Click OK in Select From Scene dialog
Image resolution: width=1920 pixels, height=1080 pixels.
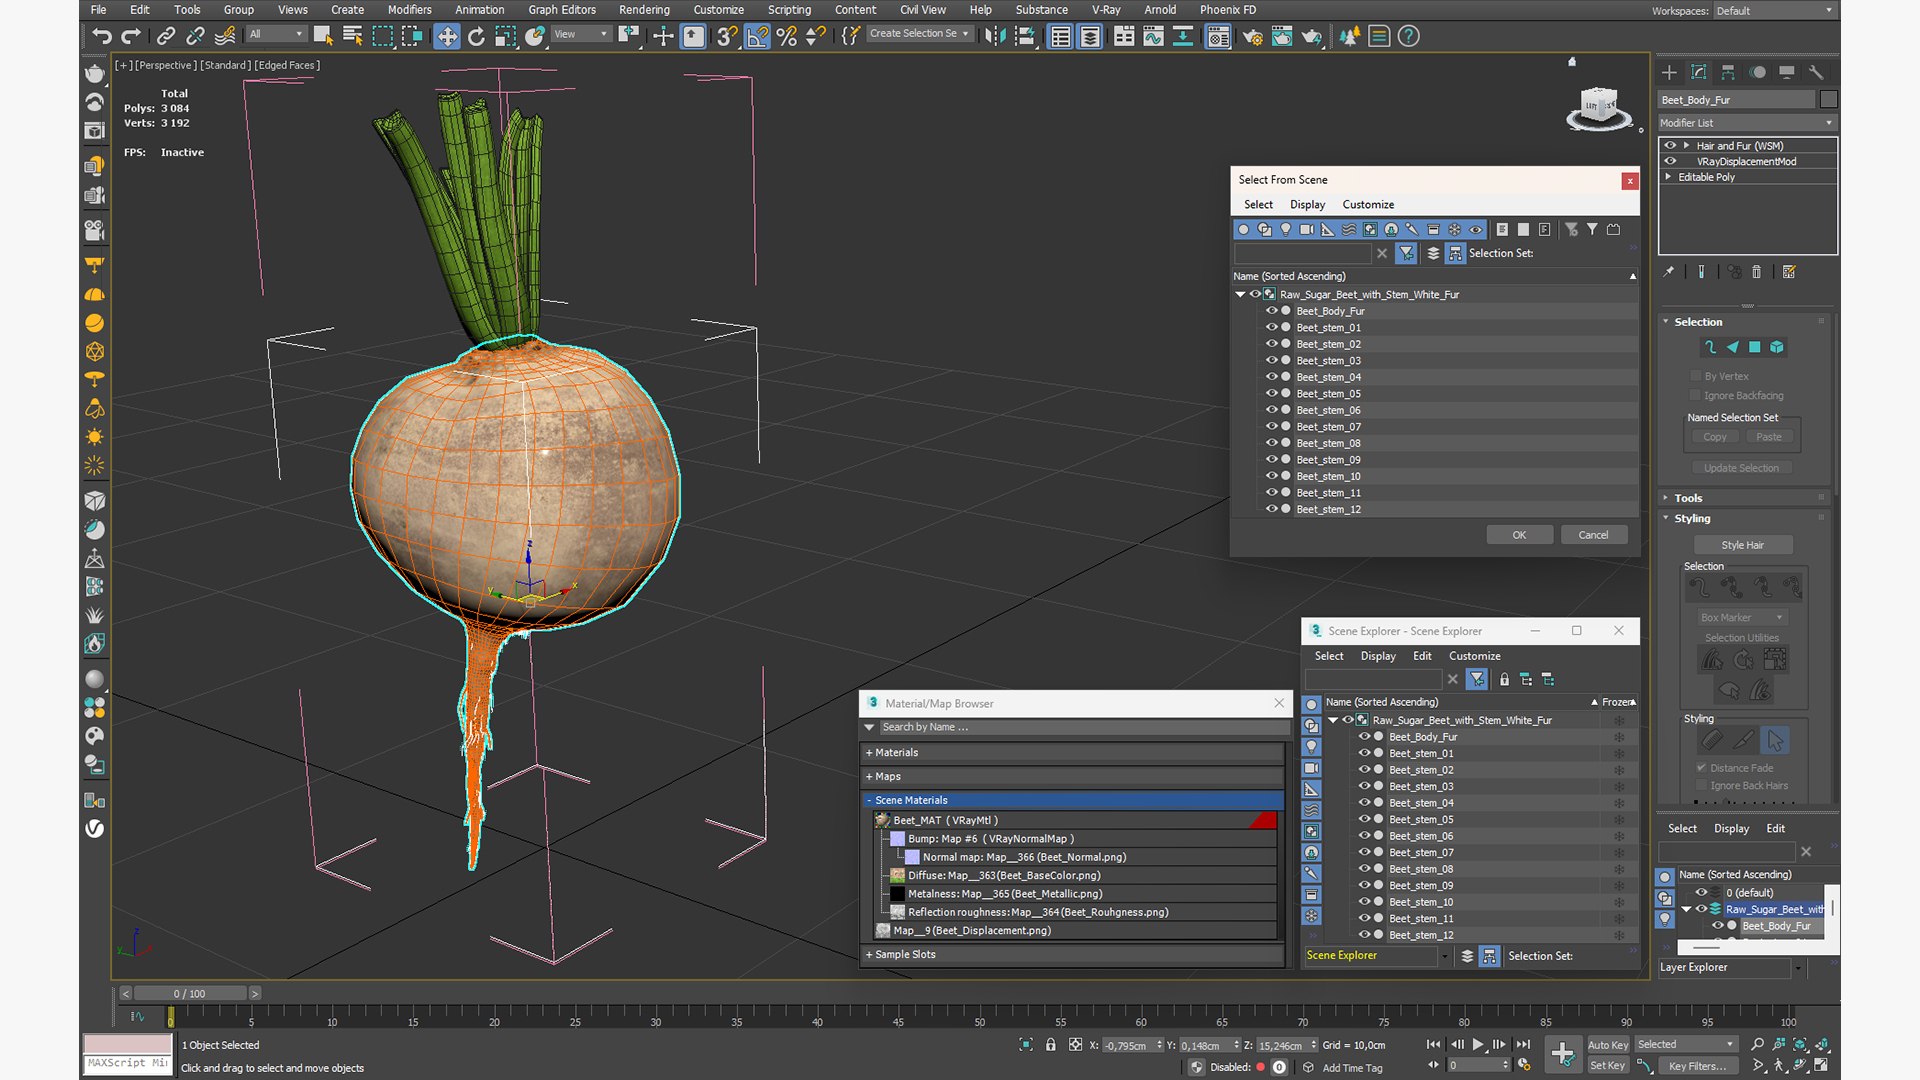(x=1519, y=535)
